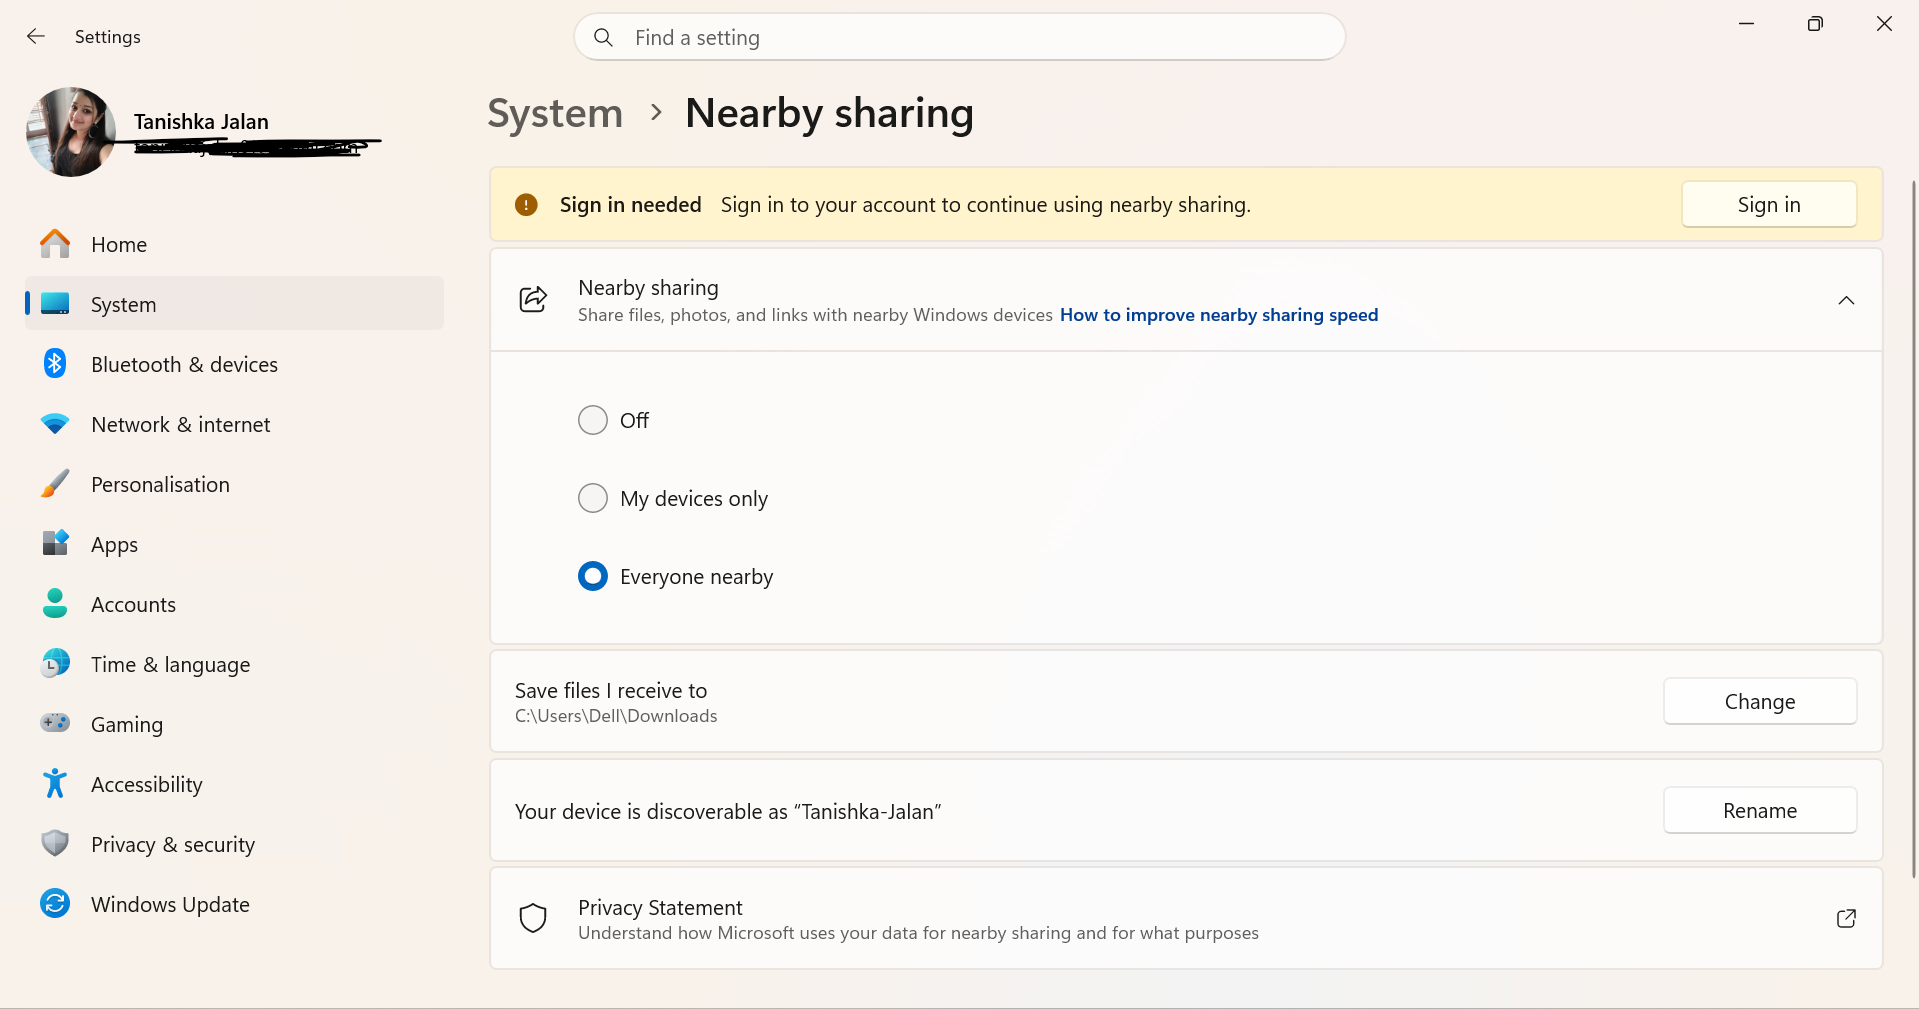Open Time & language settings
This screenshot has width=1919, height=1009.
234,664
